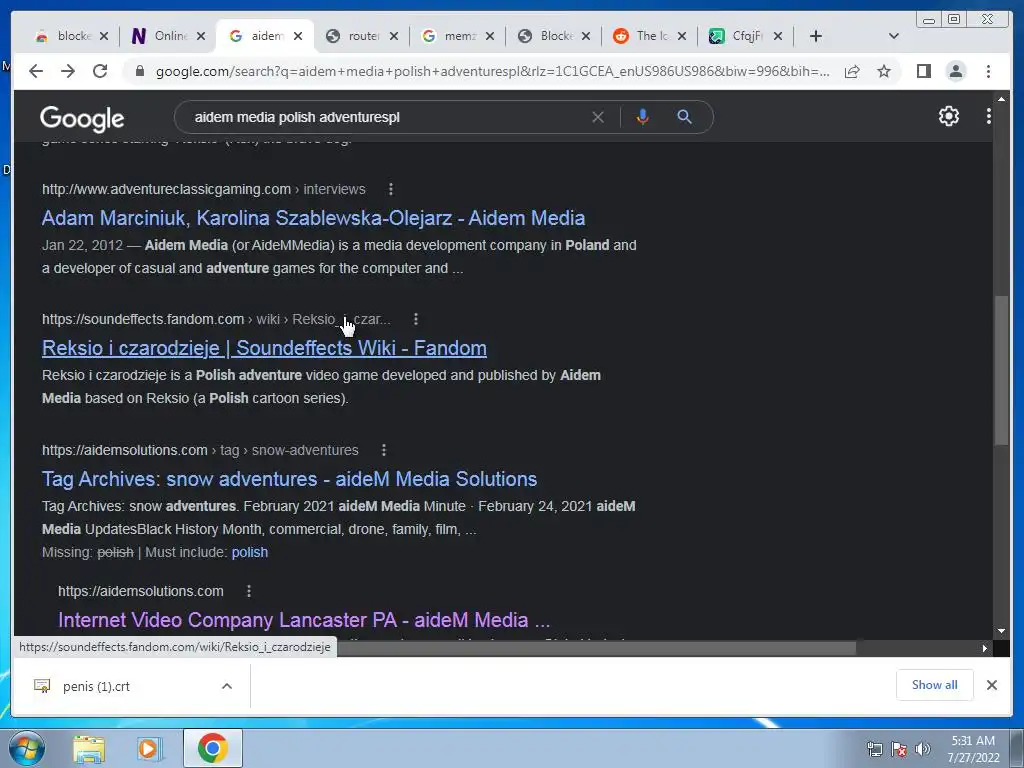This screenshot has width=1024, height=768.
Task: Go to the Google logo homepage
Action: pyautogui.click(x=82, y=118)
